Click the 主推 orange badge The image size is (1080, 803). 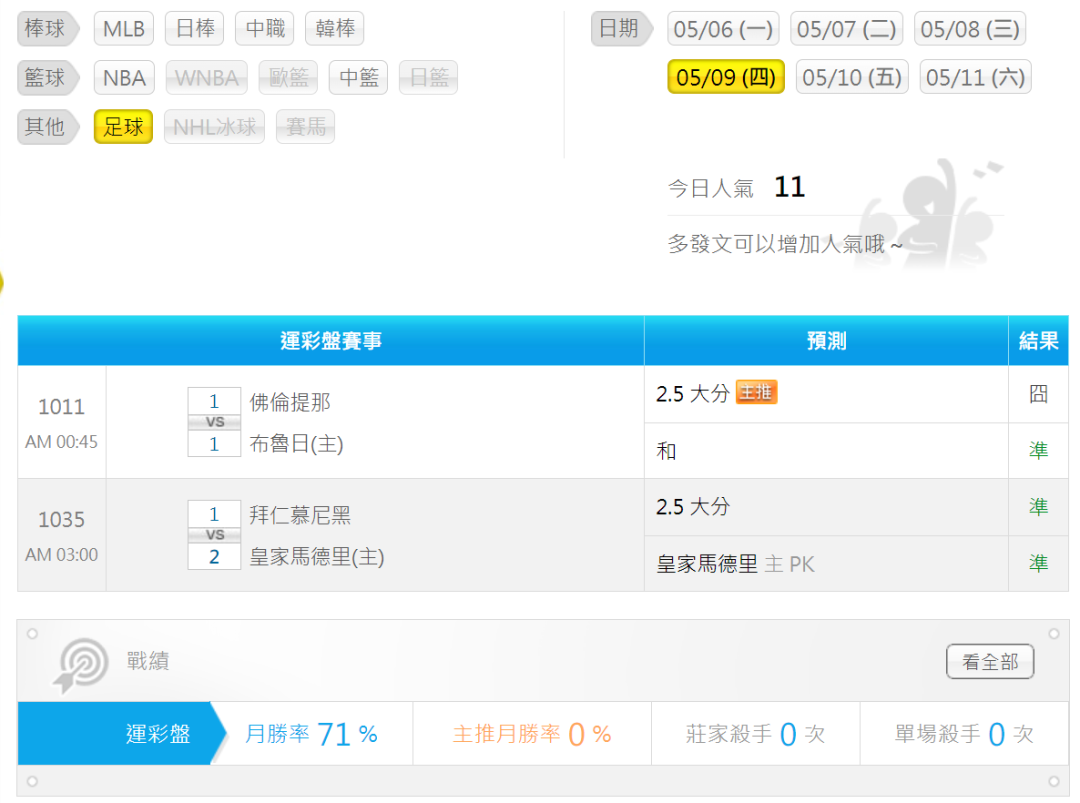756,393
